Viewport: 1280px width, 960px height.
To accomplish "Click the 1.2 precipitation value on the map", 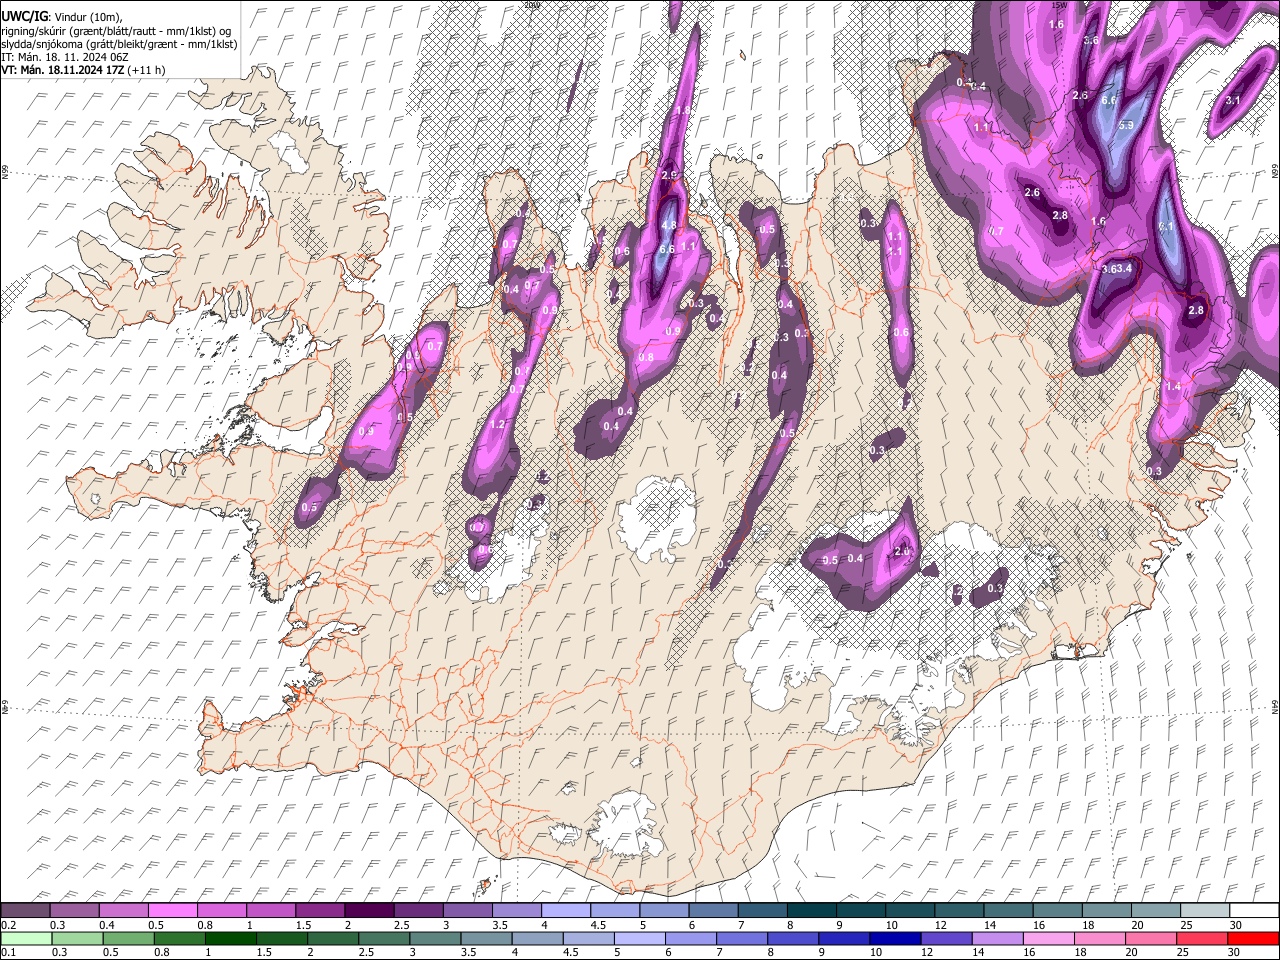I will [x=498, y=424].
